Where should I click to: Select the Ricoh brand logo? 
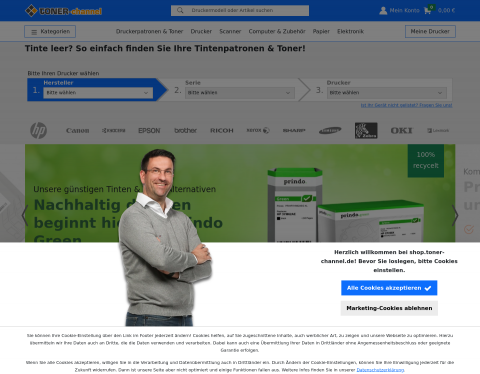tap(222, 130)
